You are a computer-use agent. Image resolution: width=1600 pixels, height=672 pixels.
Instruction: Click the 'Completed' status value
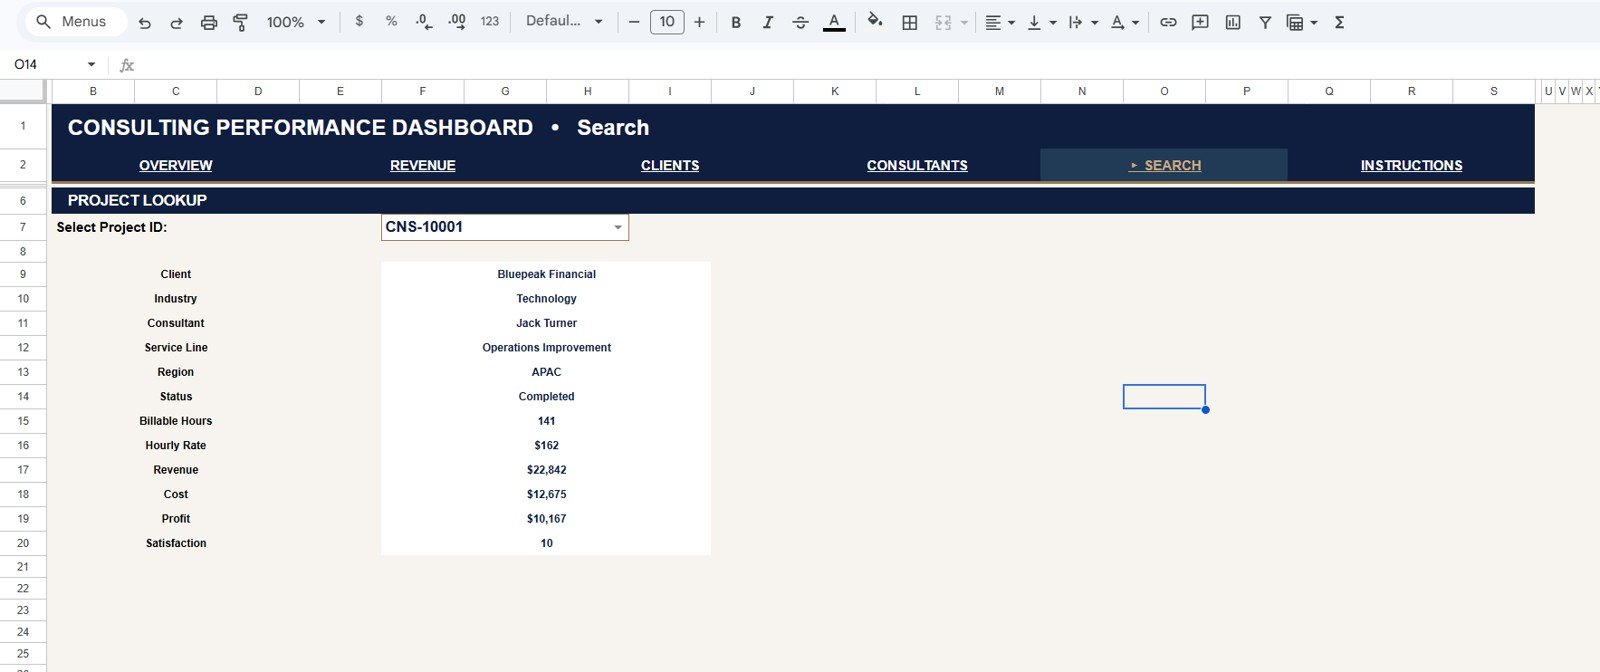(x=546, y=397)
